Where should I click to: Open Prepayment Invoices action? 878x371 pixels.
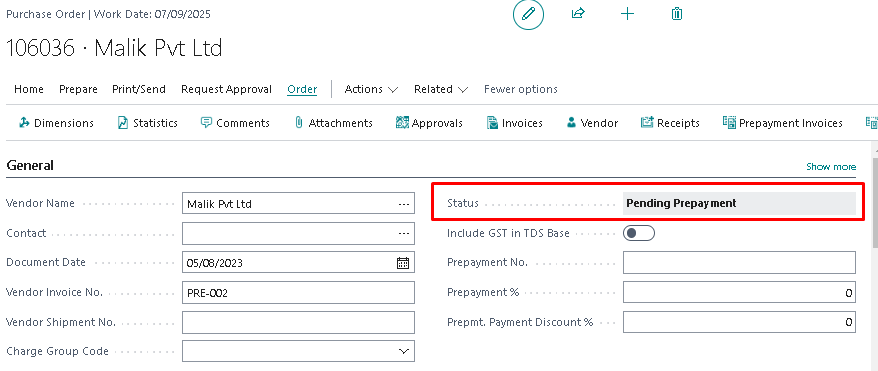point(782,123)
